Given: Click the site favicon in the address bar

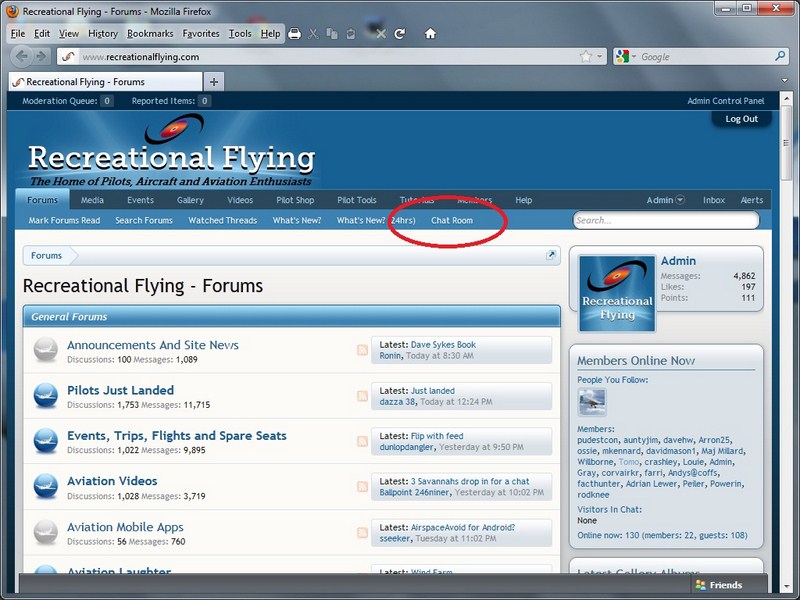Looking at the screenshot, I should [68, 57].
